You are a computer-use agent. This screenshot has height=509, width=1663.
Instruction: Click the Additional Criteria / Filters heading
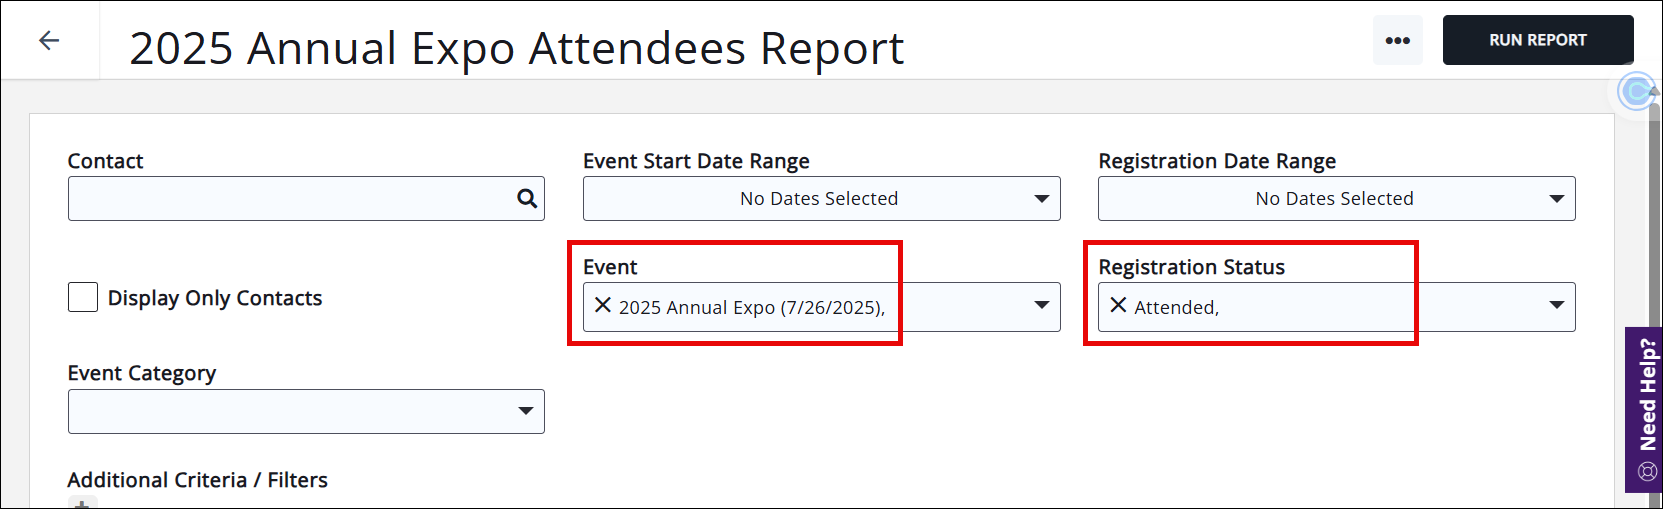(x=197, y=480)
